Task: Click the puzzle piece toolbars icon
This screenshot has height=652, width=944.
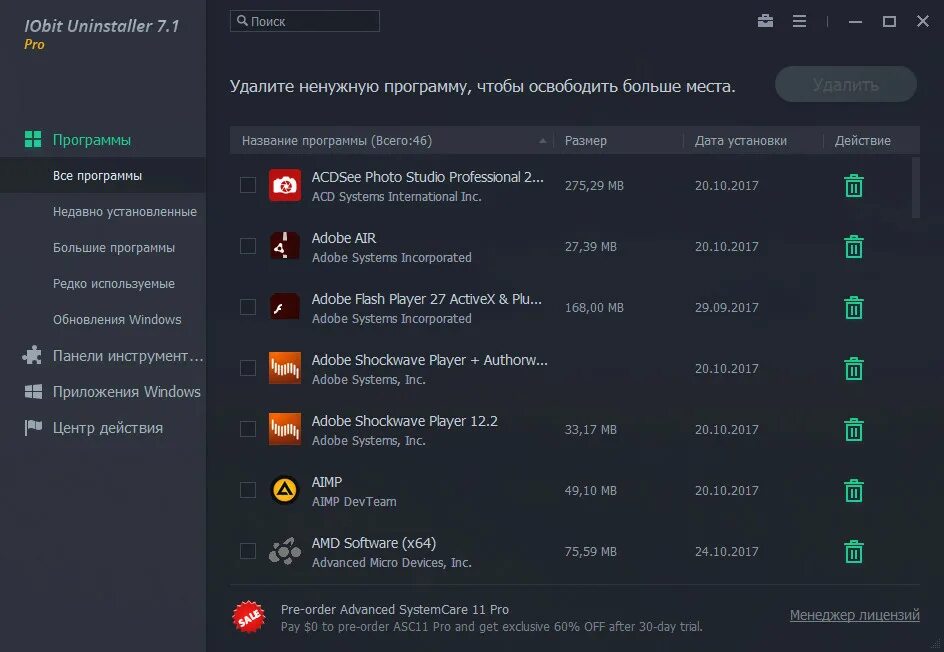Action: [32, 355]
